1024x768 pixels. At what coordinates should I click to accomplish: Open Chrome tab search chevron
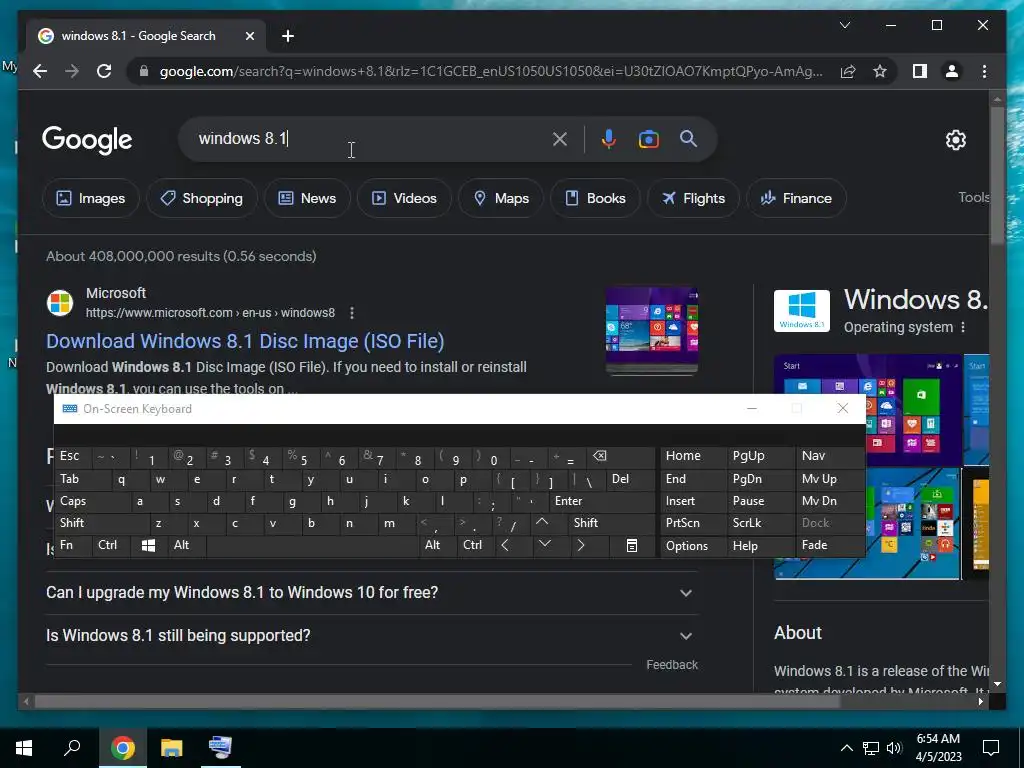(844, 25)
